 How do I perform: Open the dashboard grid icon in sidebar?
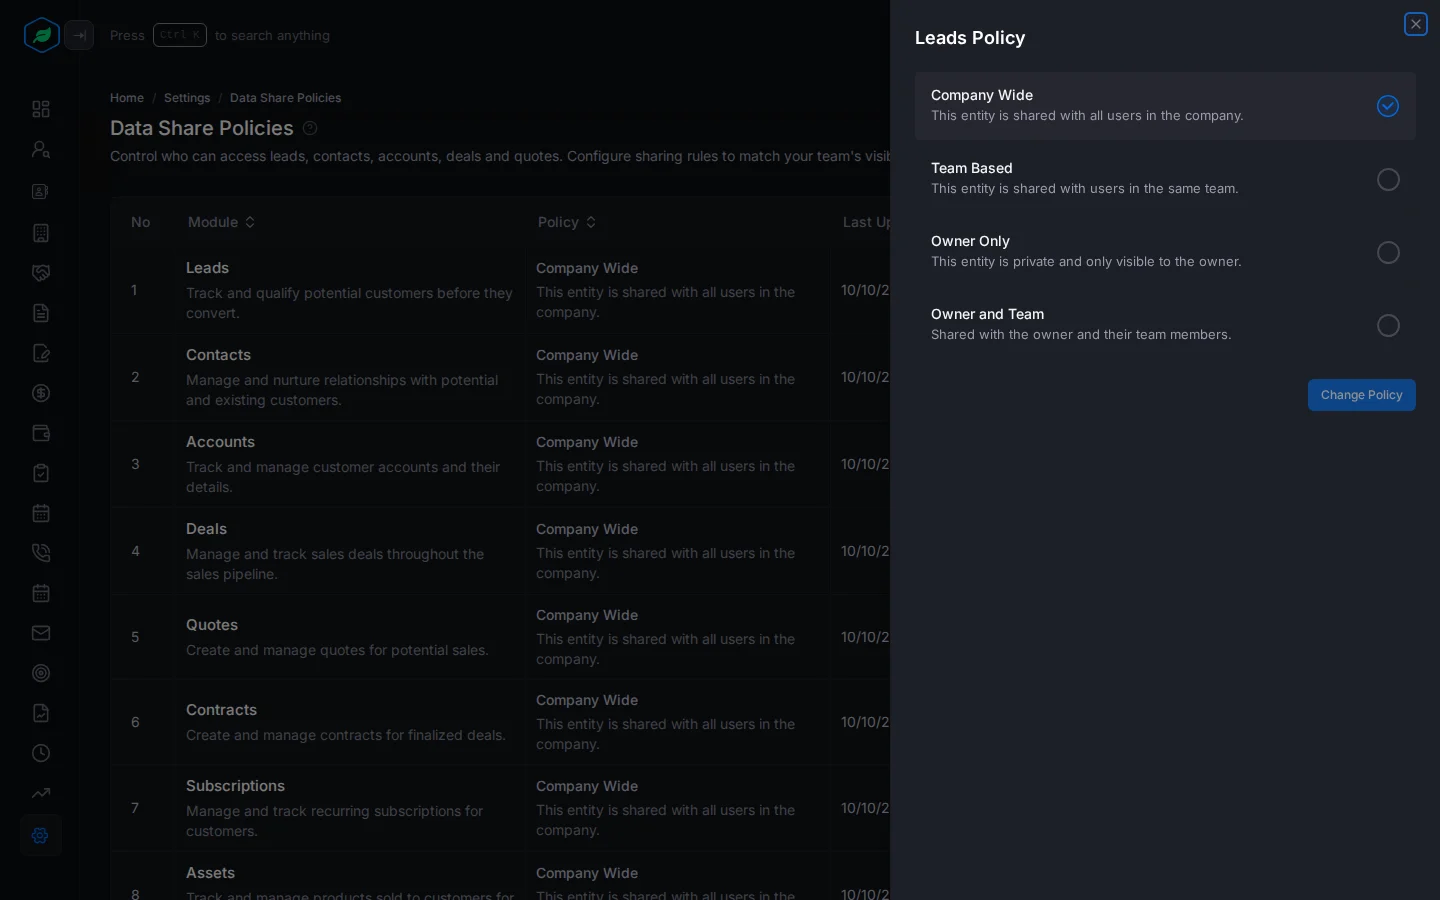click(41, 109)
